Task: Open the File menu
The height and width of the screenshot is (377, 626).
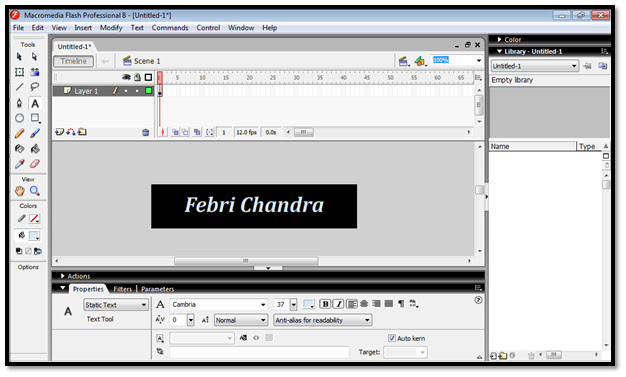Action: pyautogui.click(x=18, y=28)
